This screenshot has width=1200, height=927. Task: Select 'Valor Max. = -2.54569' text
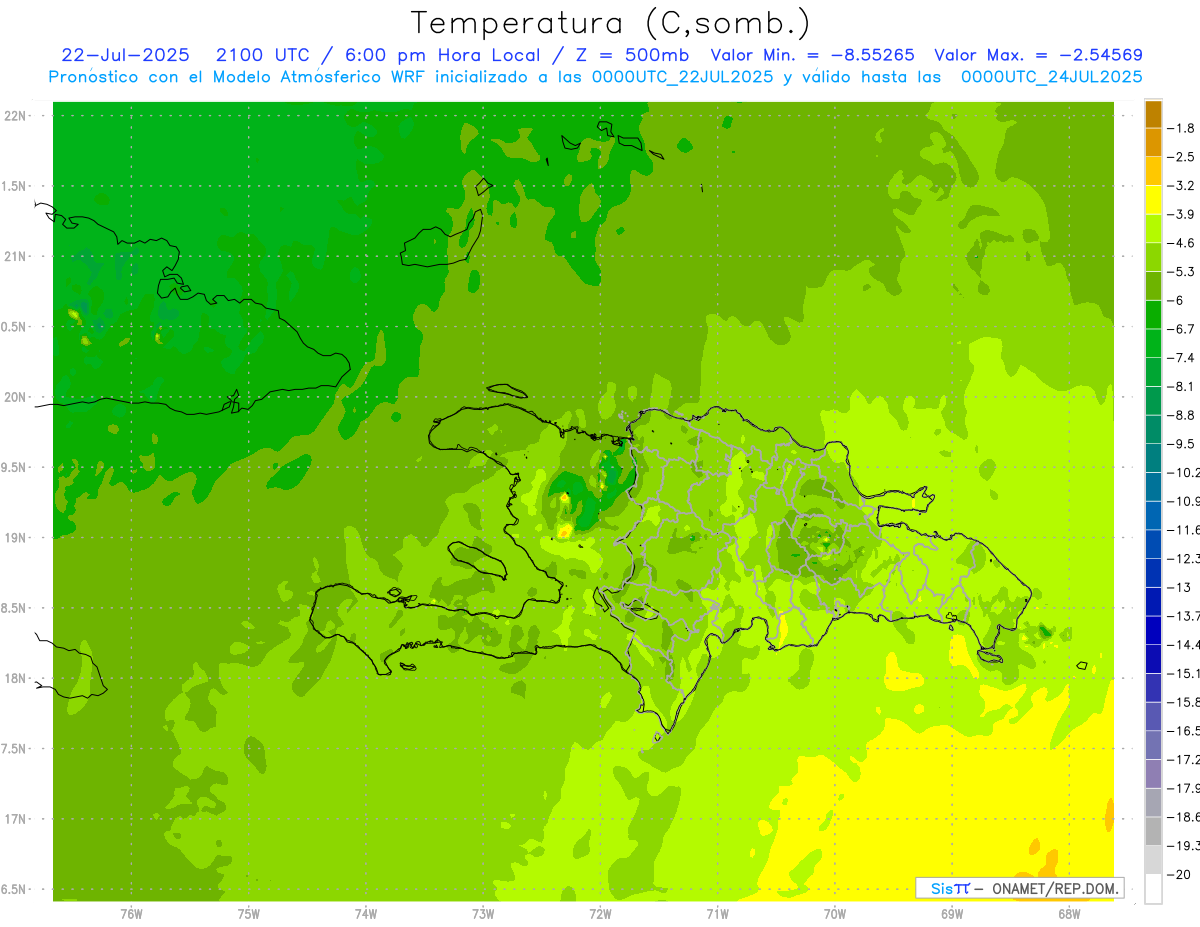tap(1038, 55)
